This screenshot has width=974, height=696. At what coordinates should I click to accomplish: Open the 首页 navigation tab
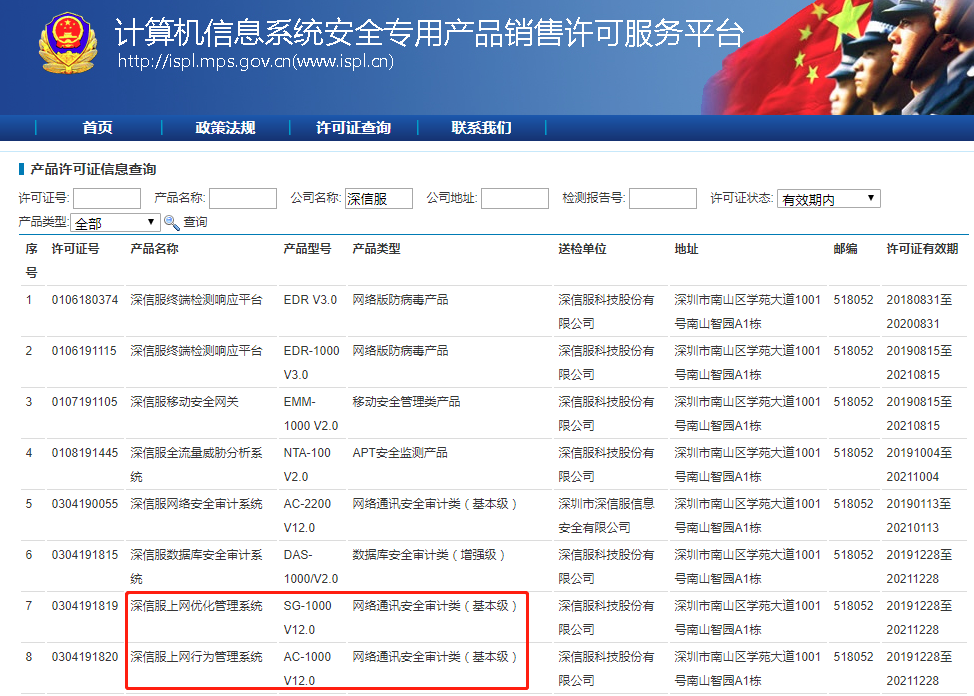pyautogui.click(x=98, y=127)
